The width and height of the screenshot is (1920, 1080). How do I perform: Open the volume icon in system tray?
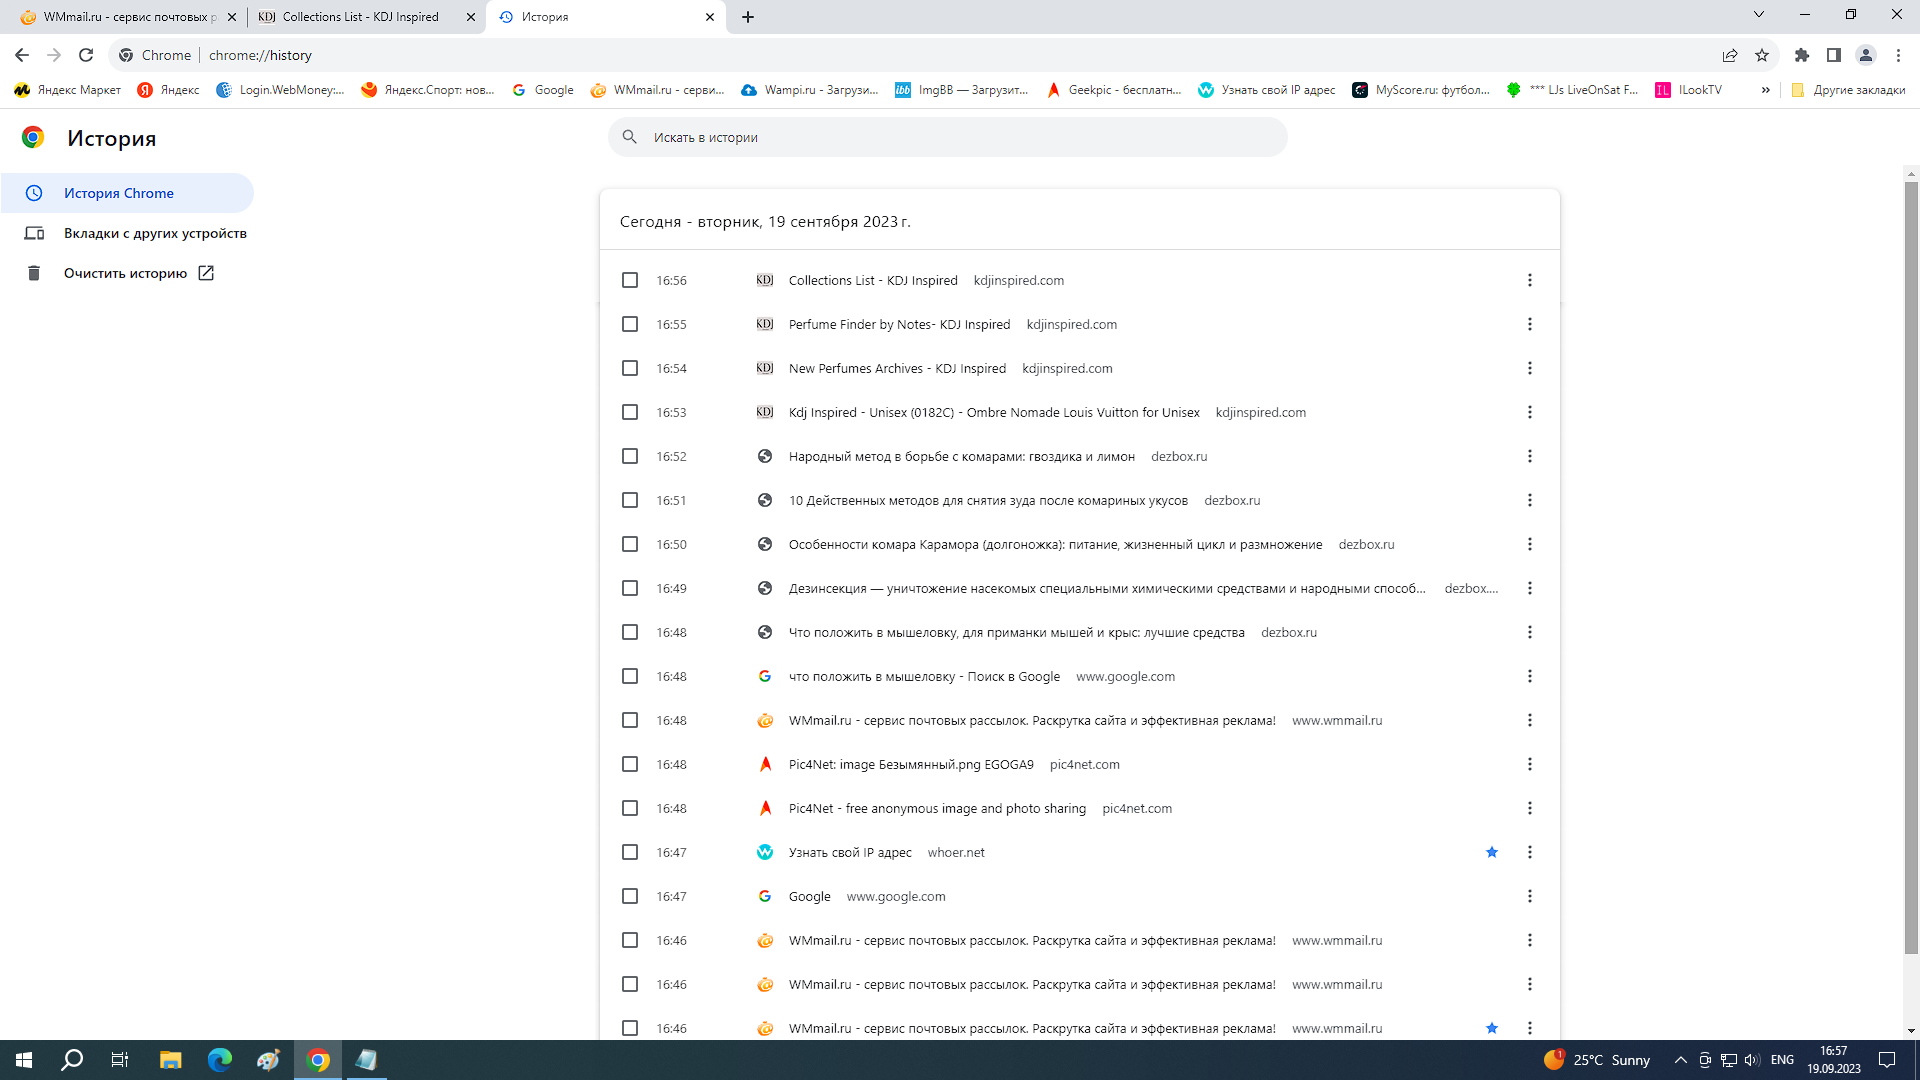coord(1752,1060)
